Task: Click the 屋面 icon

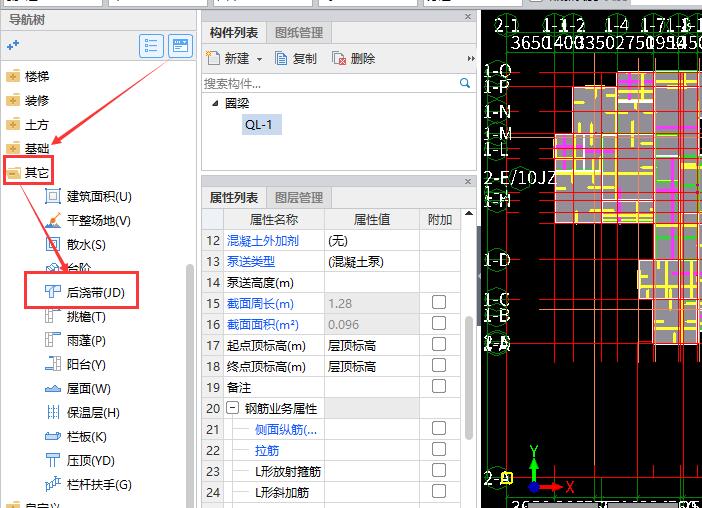Action: point(53,389)
